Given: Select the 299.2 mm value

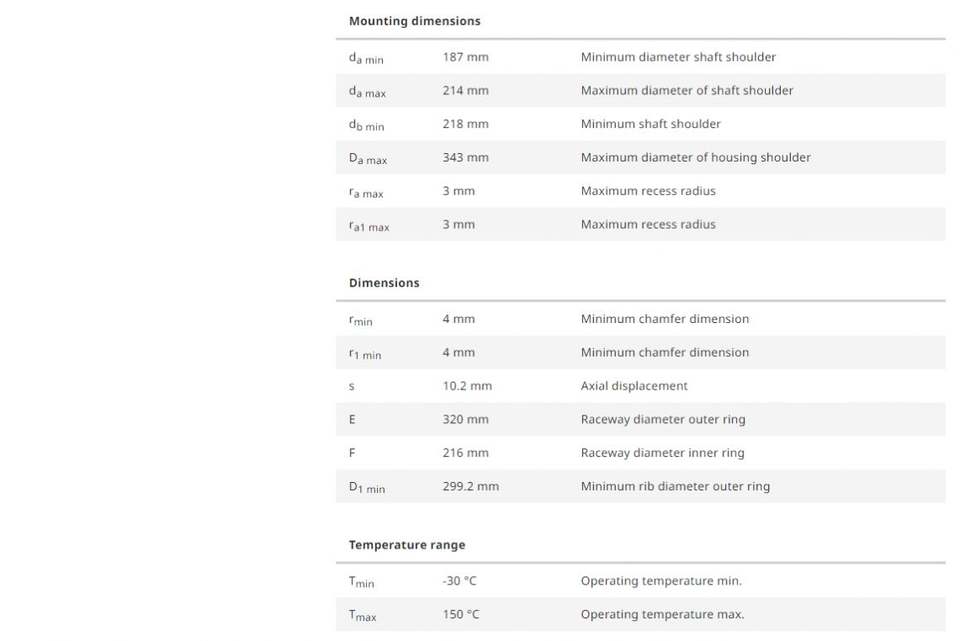Looking at the screenshot, I should tap(470, 487).
